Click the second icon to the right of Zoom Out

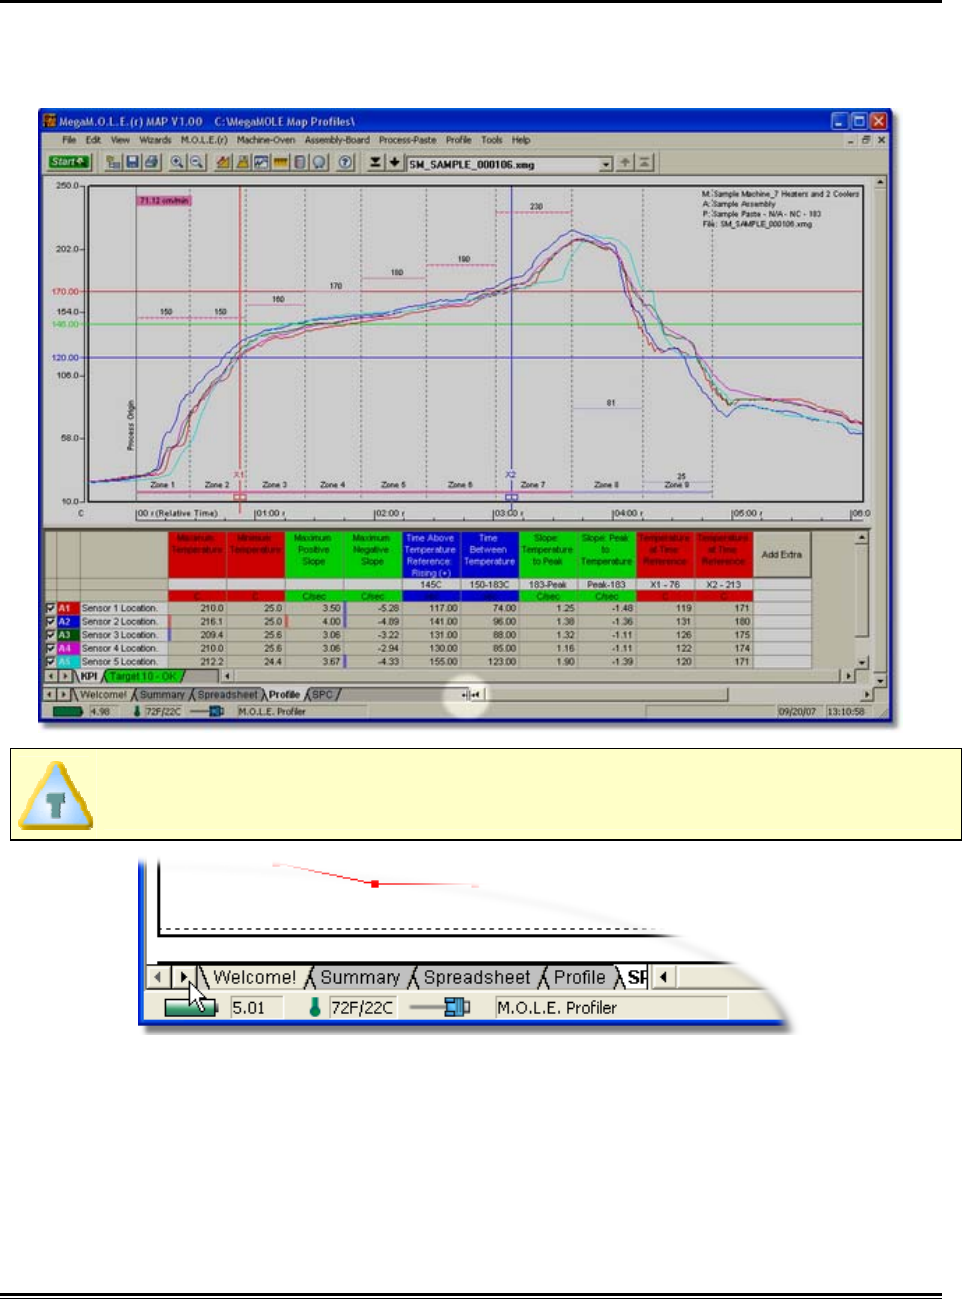point(242,162)
